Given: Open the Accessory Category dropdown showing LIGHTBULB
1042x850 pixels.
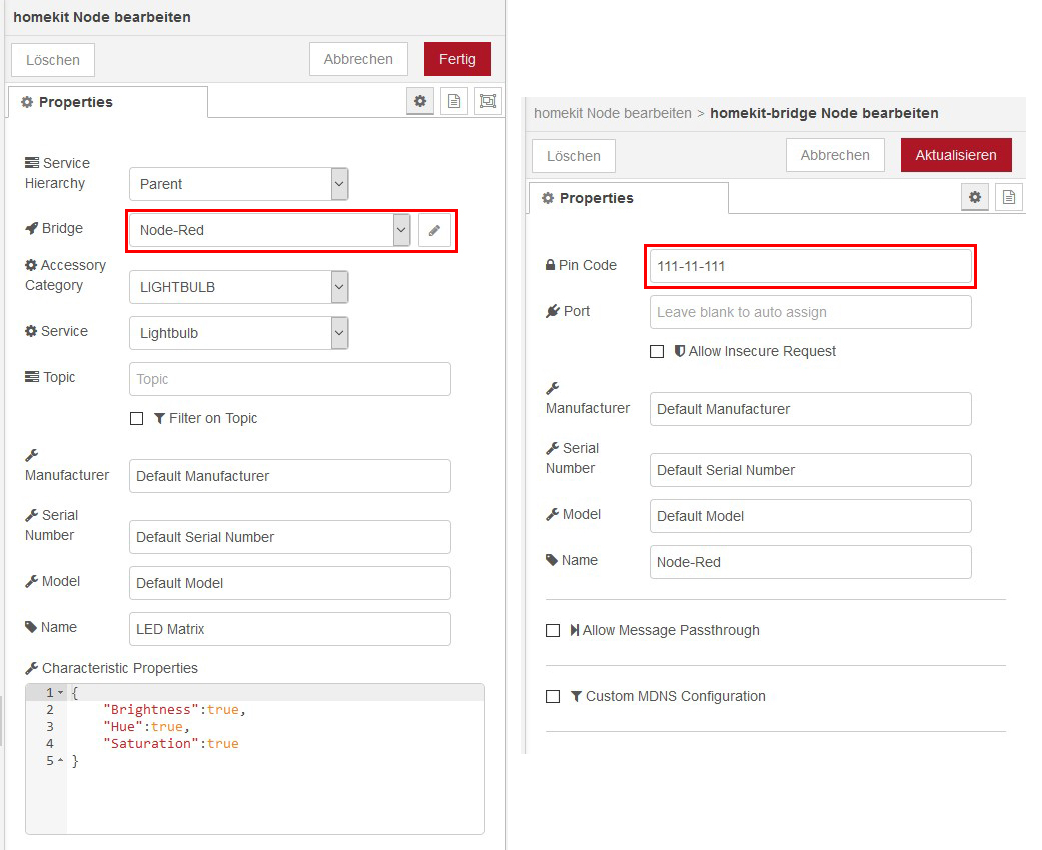Looking at the screenshot, I should point(239,287).
